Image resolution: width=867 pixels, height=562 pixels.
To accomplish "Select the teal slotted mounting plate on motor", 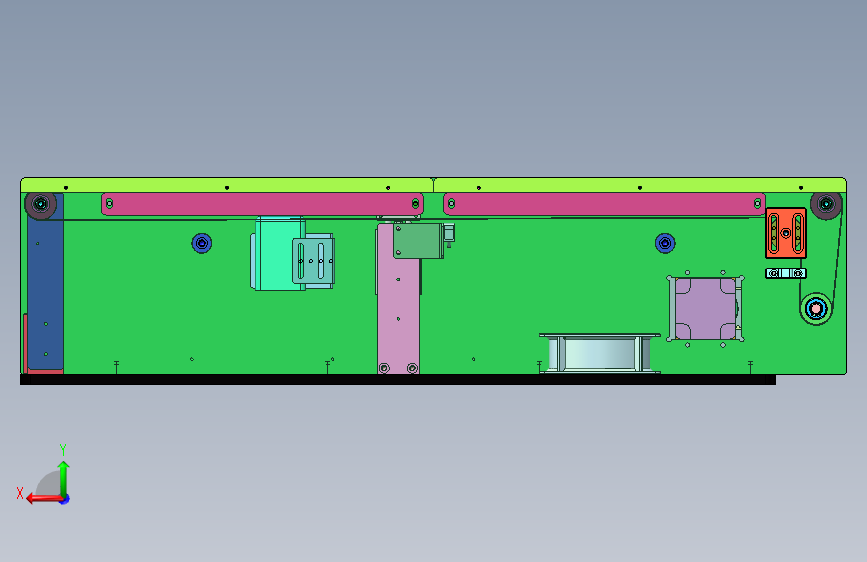I will pyautogui.click(x=314, y=261).
